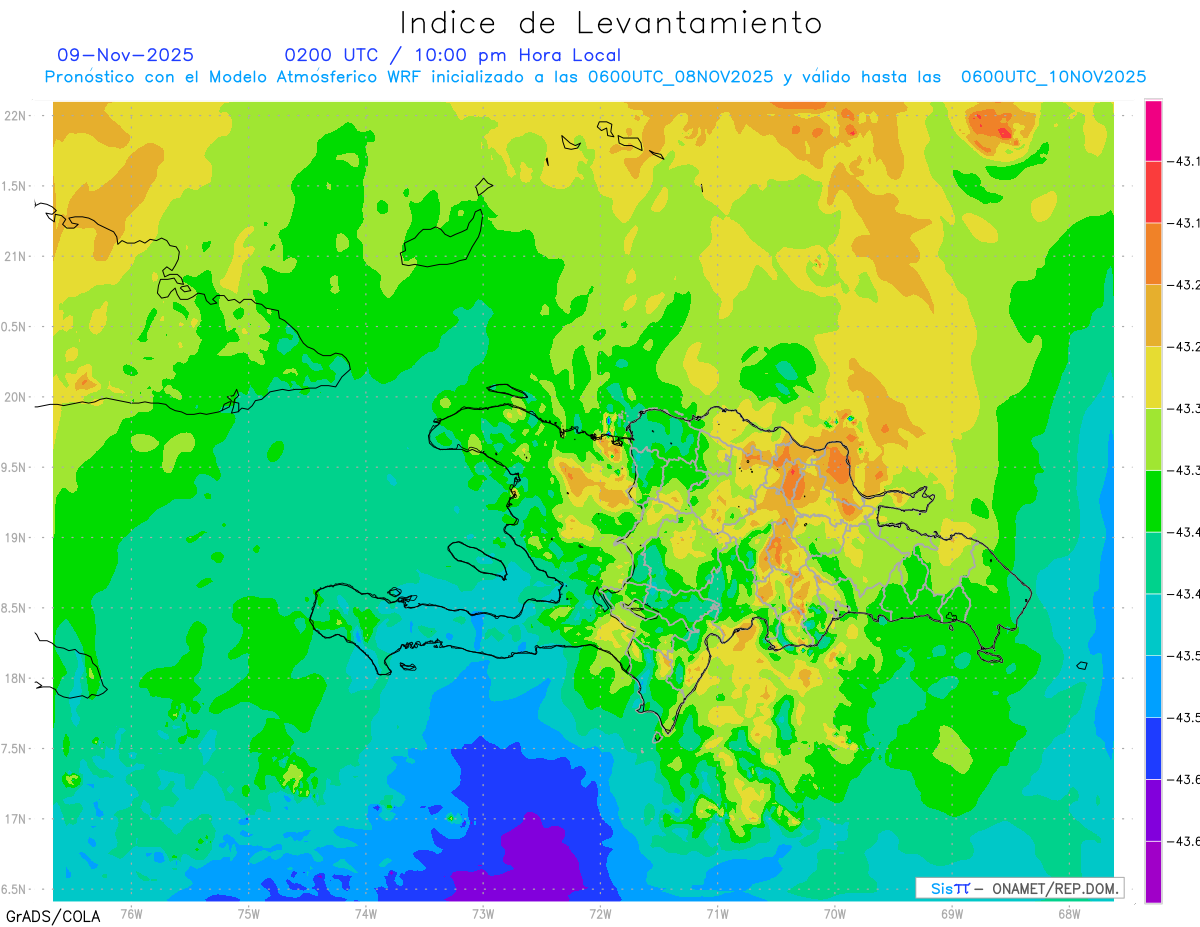The width and height of the screenshot is (1200, 927).
Task: Click the '72W' longitude label
Action: pos(600,913)
